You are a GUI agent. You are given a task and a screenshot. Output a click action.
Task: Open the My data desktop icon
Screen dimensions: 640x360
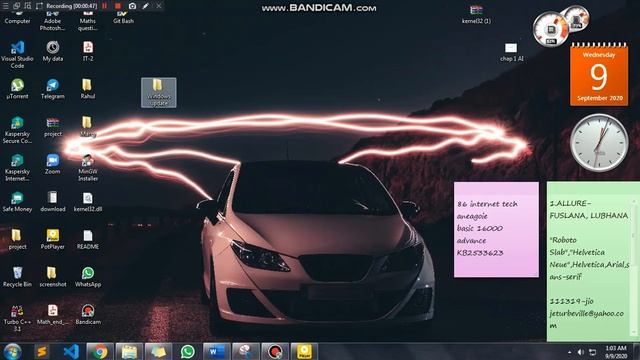pyautogui.click(x=53, y=51)
